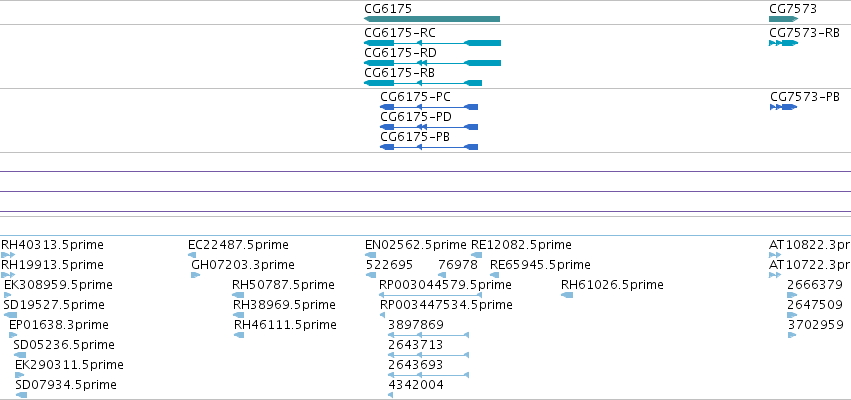Screen dimensions: 851x400
Task: Click the 3897869 aligned feature
Action: click(428, 335)
